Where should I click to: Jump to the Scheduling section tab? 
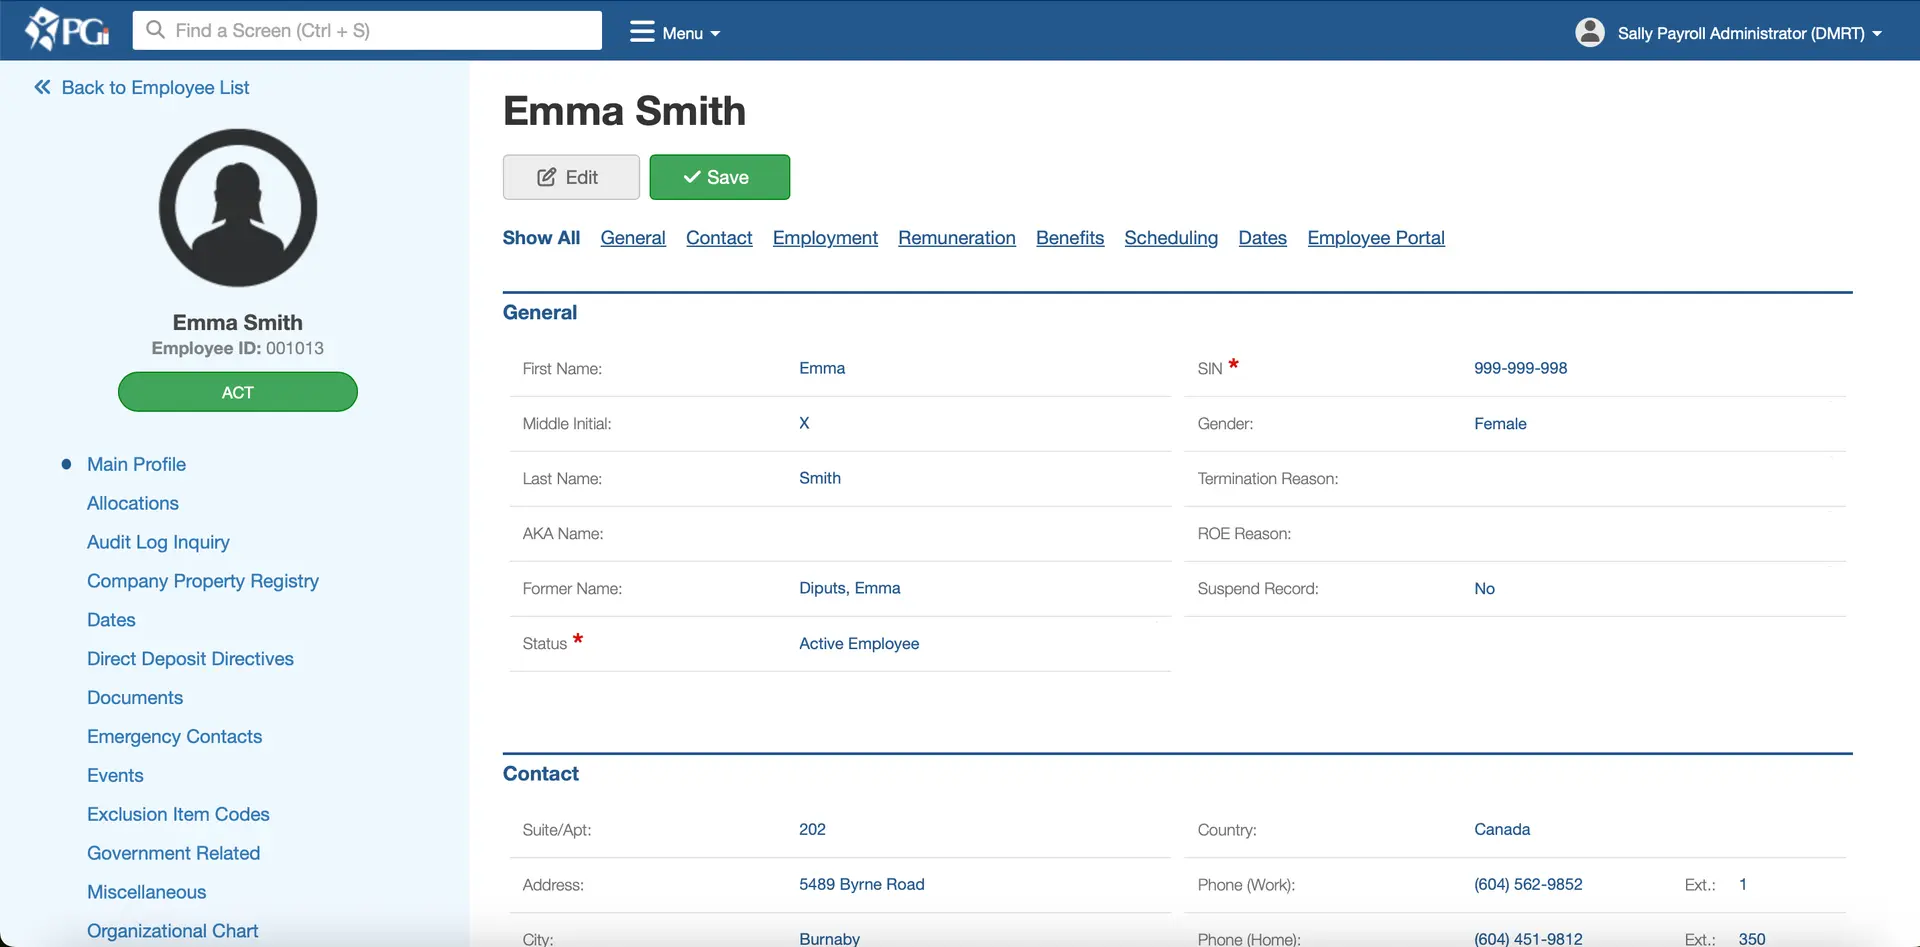[x=1170, y=238]
